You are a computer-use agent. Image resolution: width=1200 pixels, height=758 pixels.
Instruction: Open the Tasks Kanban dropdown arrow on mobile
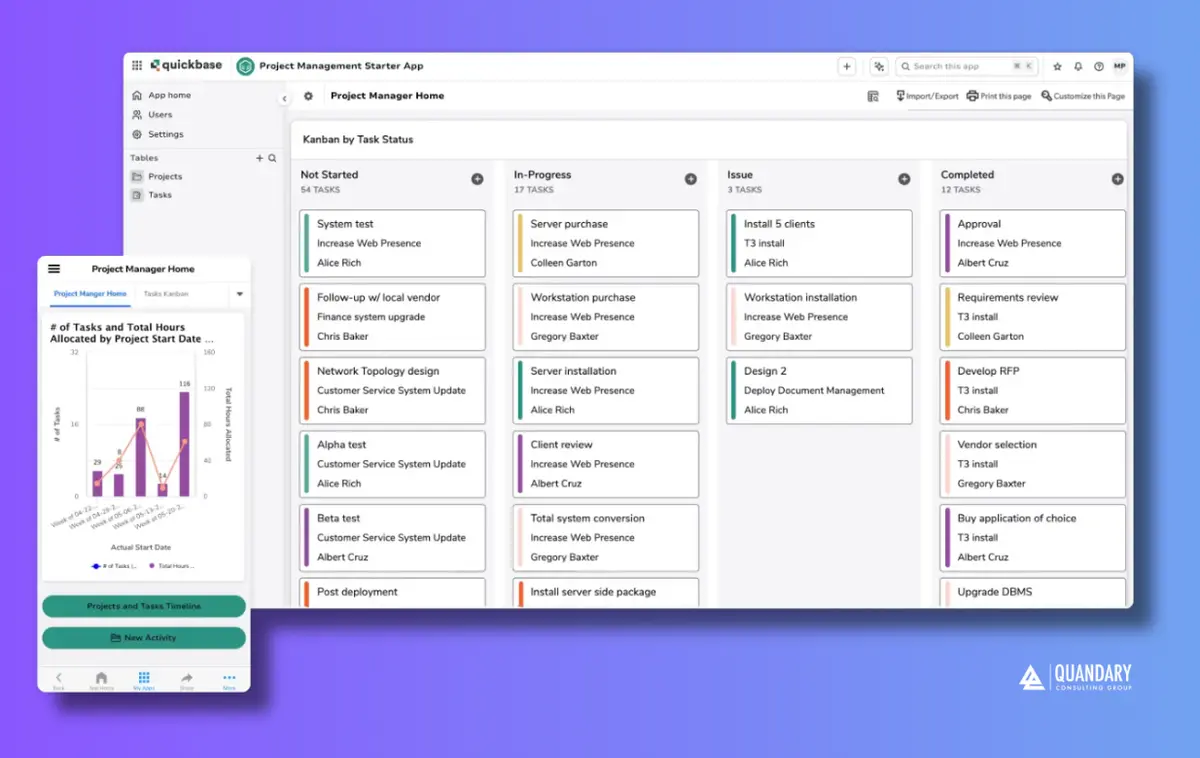[x=239, y=294]
